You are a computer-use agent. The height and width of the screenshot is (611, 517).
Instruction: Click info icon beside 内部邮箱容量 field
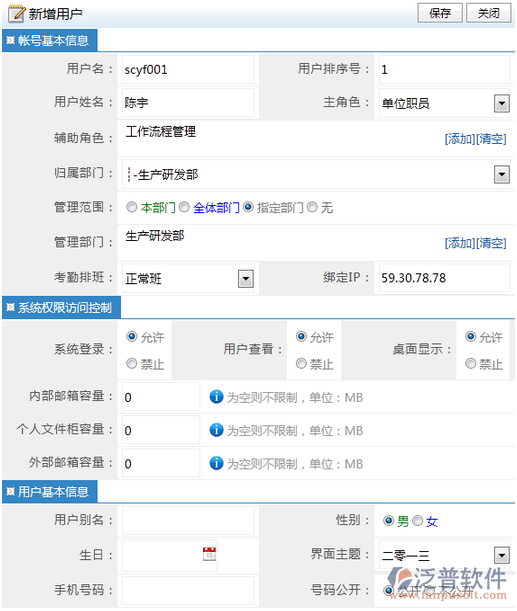[216, 397]
